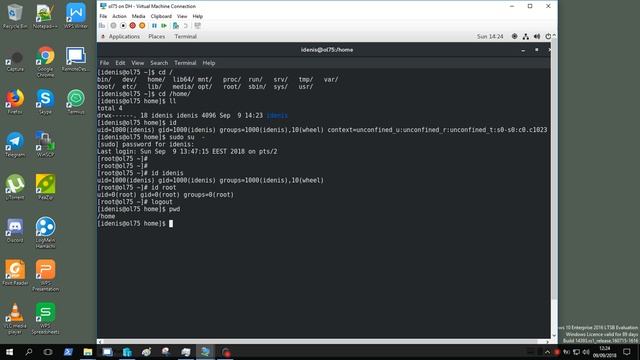Viewport: 640px width, 360px height.
Task: Click GNOME accessibility icon in top bar
Action: 515,36
